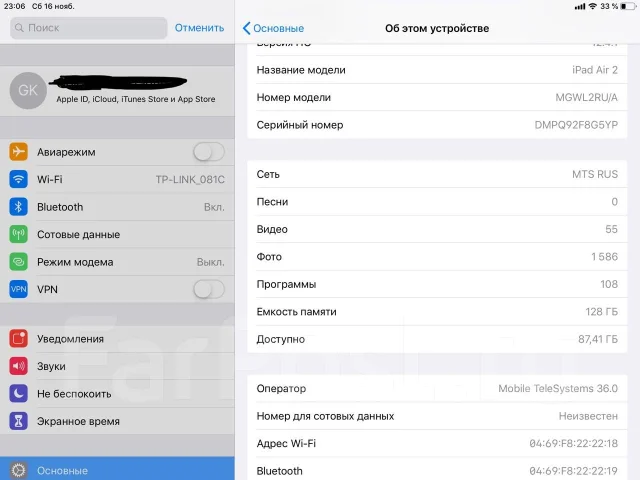Viewport: 640px width, 480px height.
Task: Open Сотовые данные settings
Action: [117, 234]
